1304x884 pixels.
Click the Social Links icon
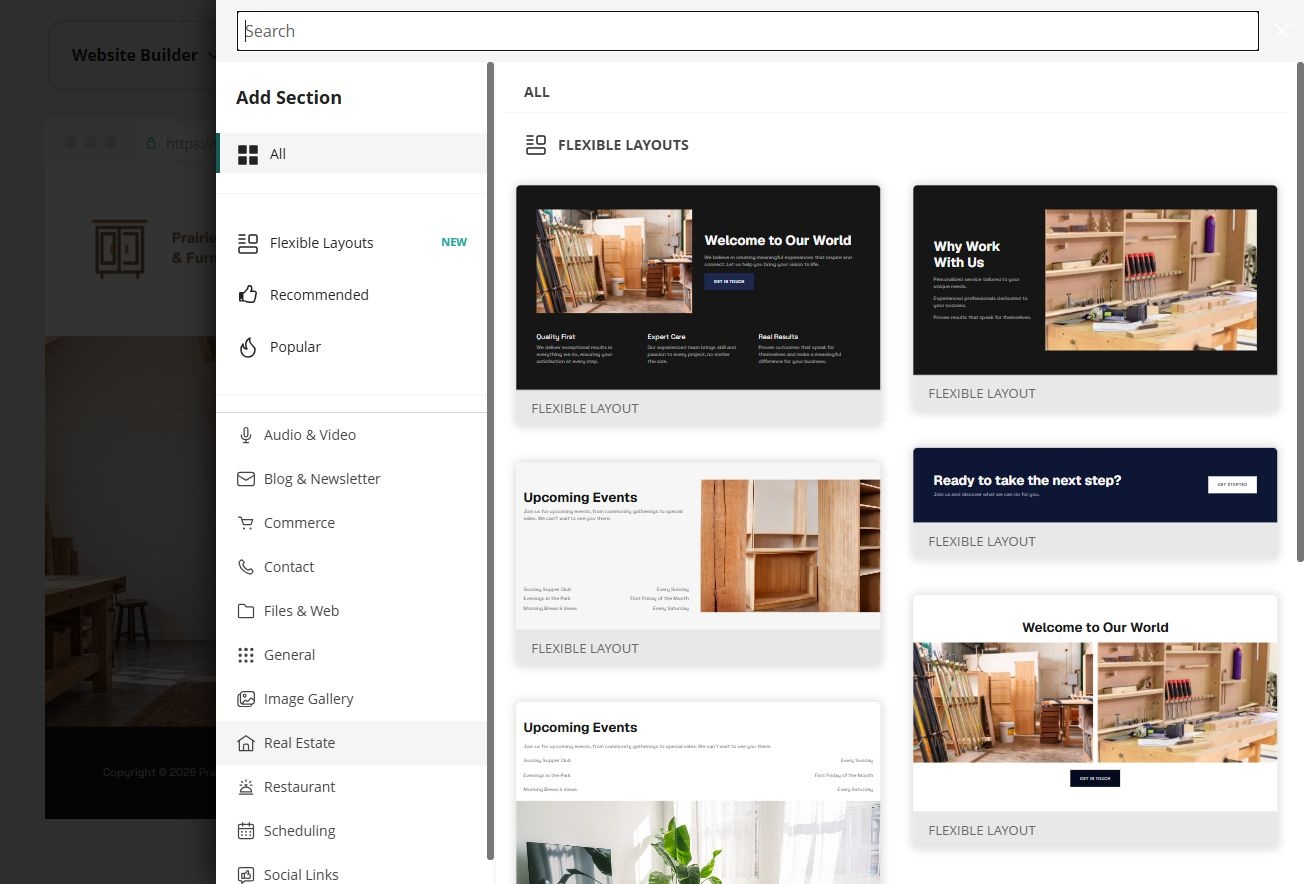(246, 875)
